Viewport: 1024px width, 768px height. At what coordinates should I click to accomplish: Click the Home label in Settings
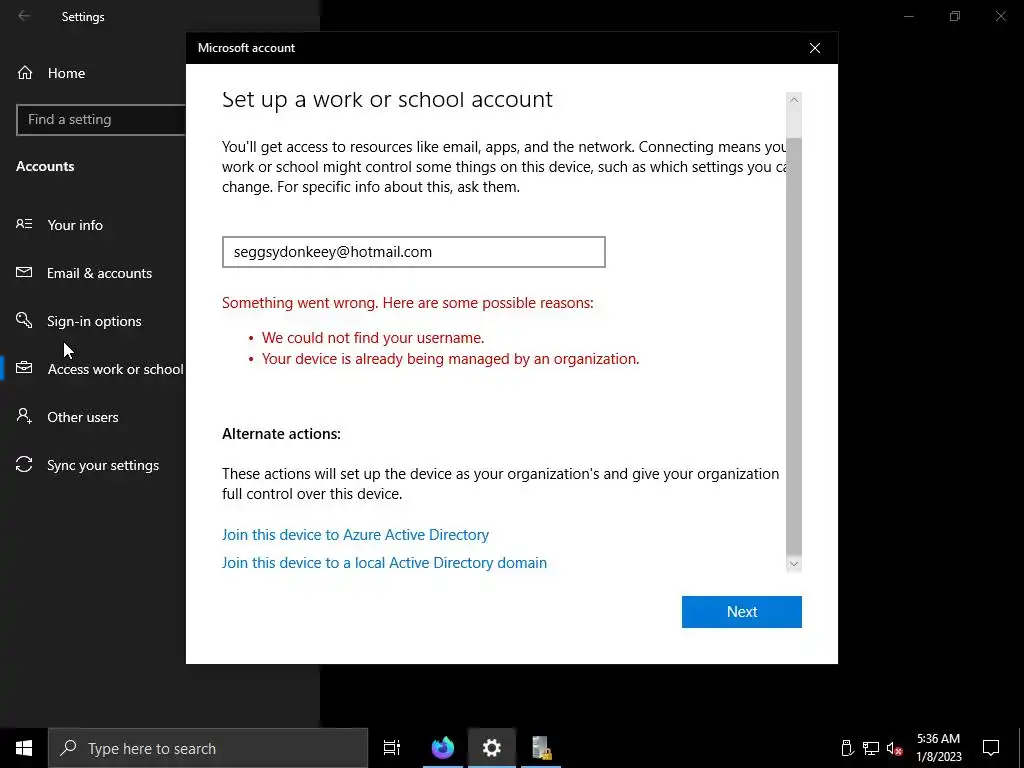[66, 73]
